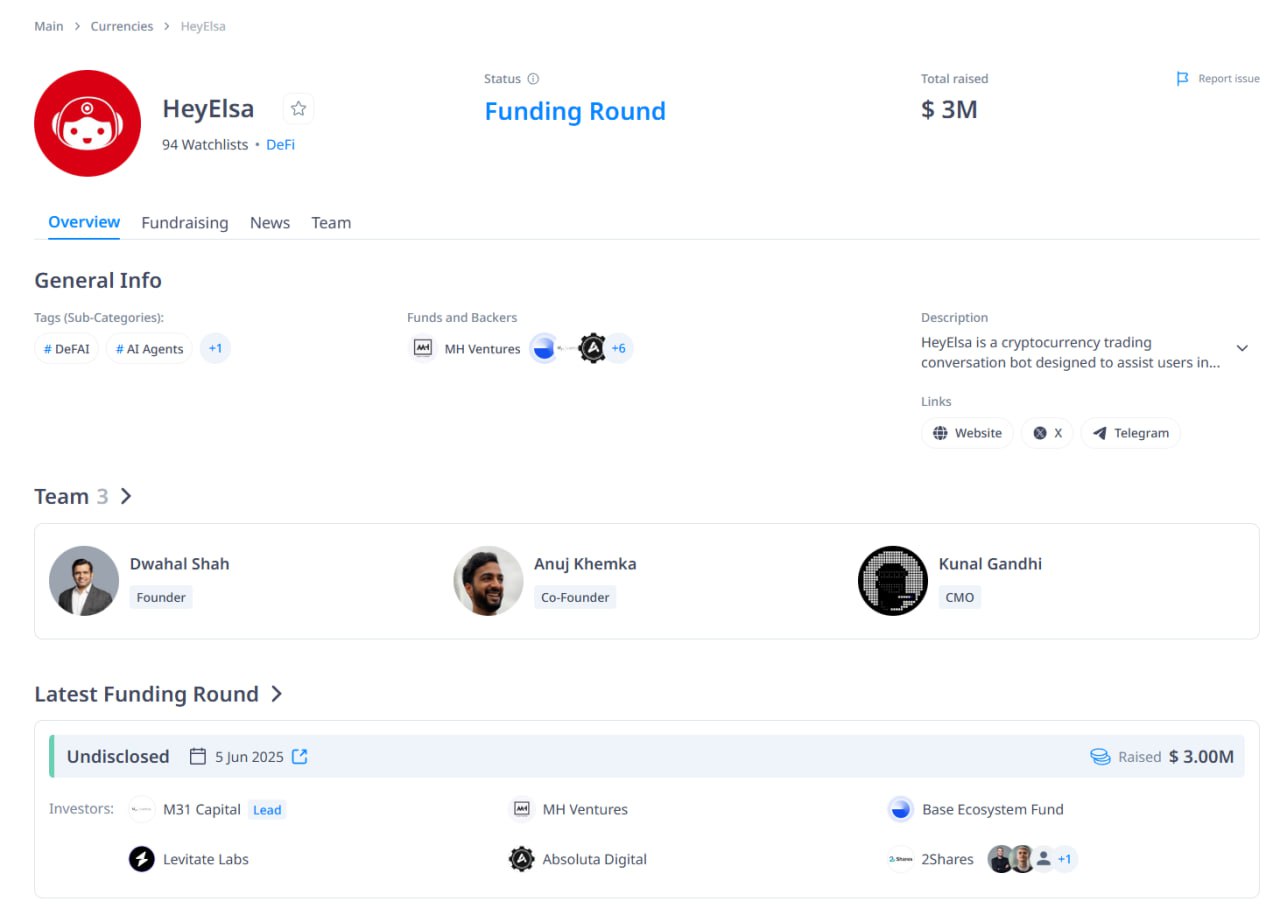Switch to the Fundraising tab

[184, 223]
